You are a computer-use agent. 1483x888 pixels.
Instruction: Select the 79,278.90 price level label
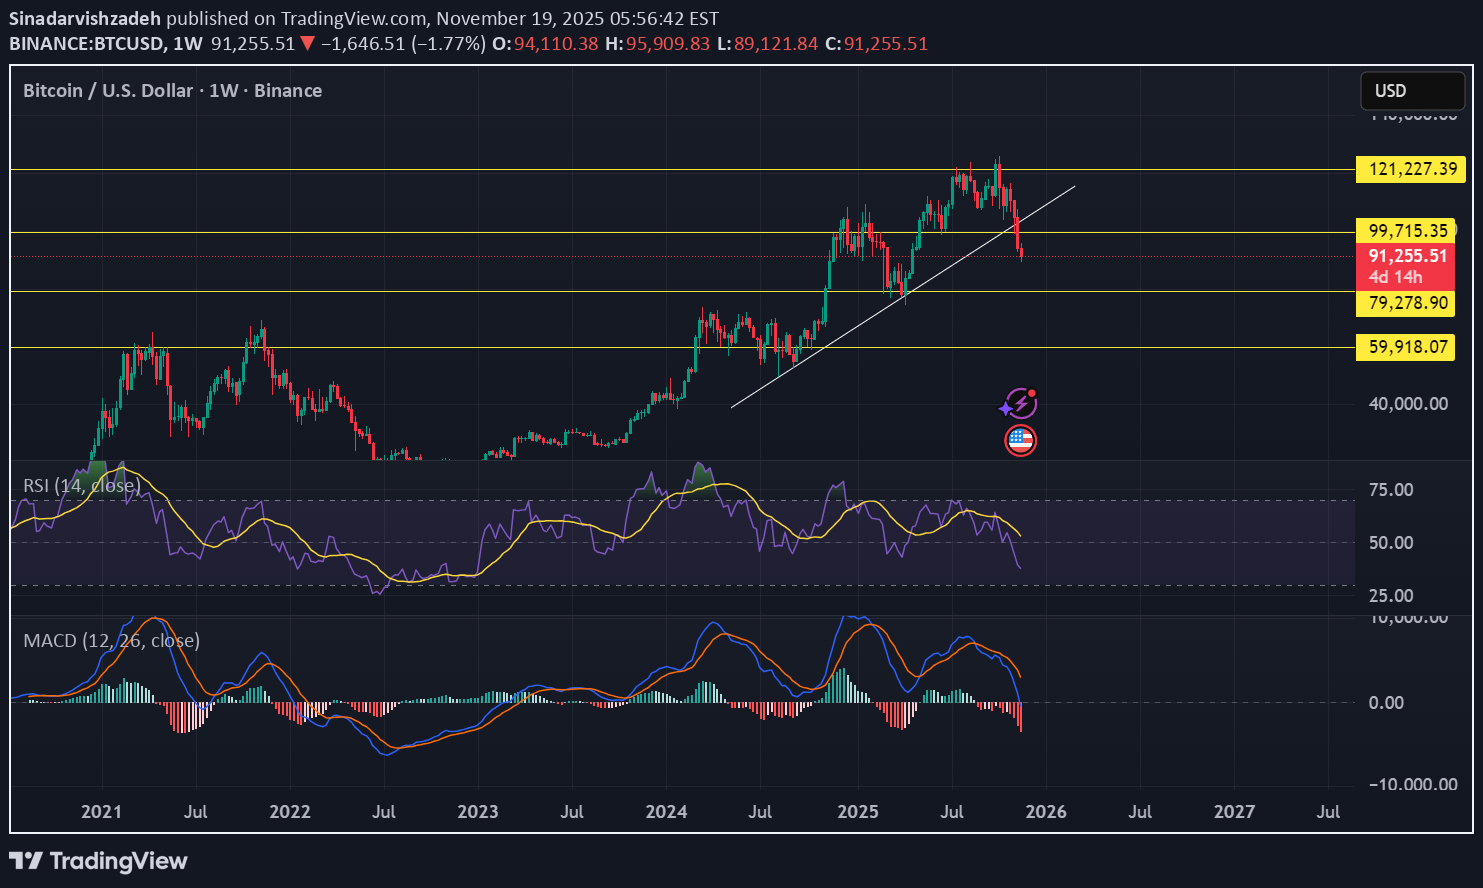(x=1407, y=302)
